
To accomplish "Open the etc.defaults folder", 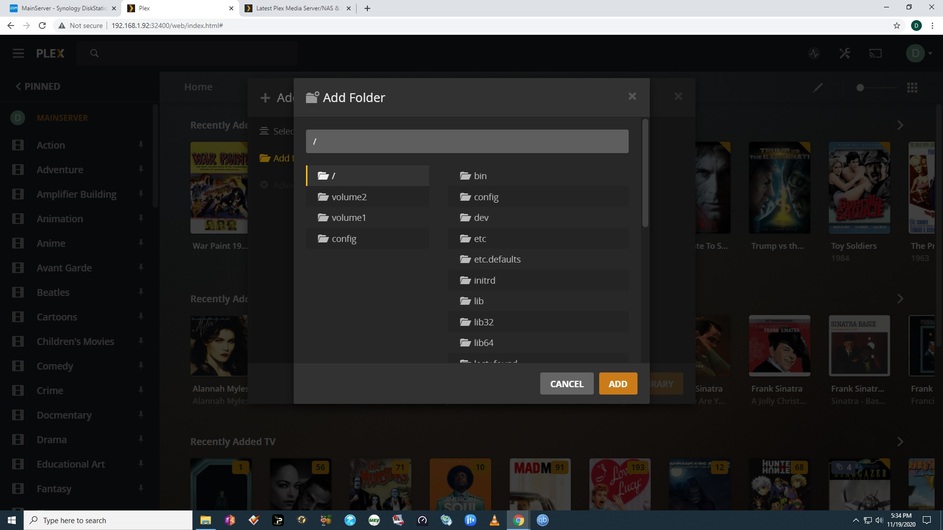I will (538, 259).
